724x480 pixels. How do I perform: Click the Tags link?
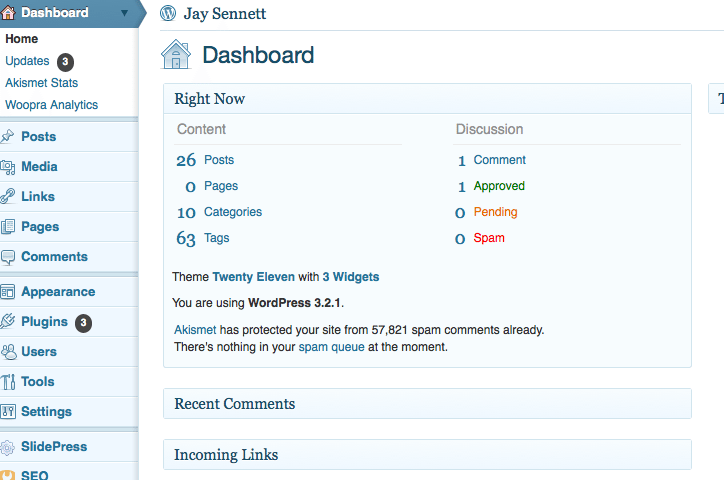pos(217,238)
